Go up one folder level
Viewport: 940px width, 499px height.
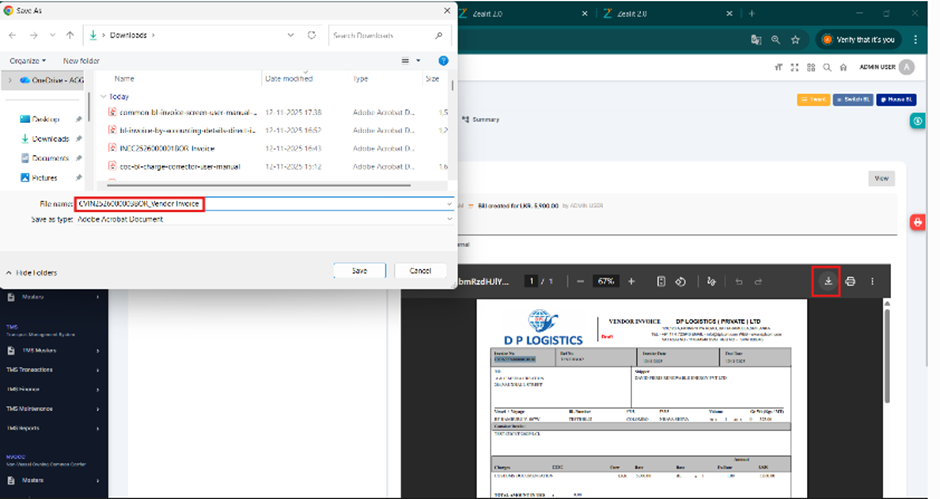tap(70, 35)
